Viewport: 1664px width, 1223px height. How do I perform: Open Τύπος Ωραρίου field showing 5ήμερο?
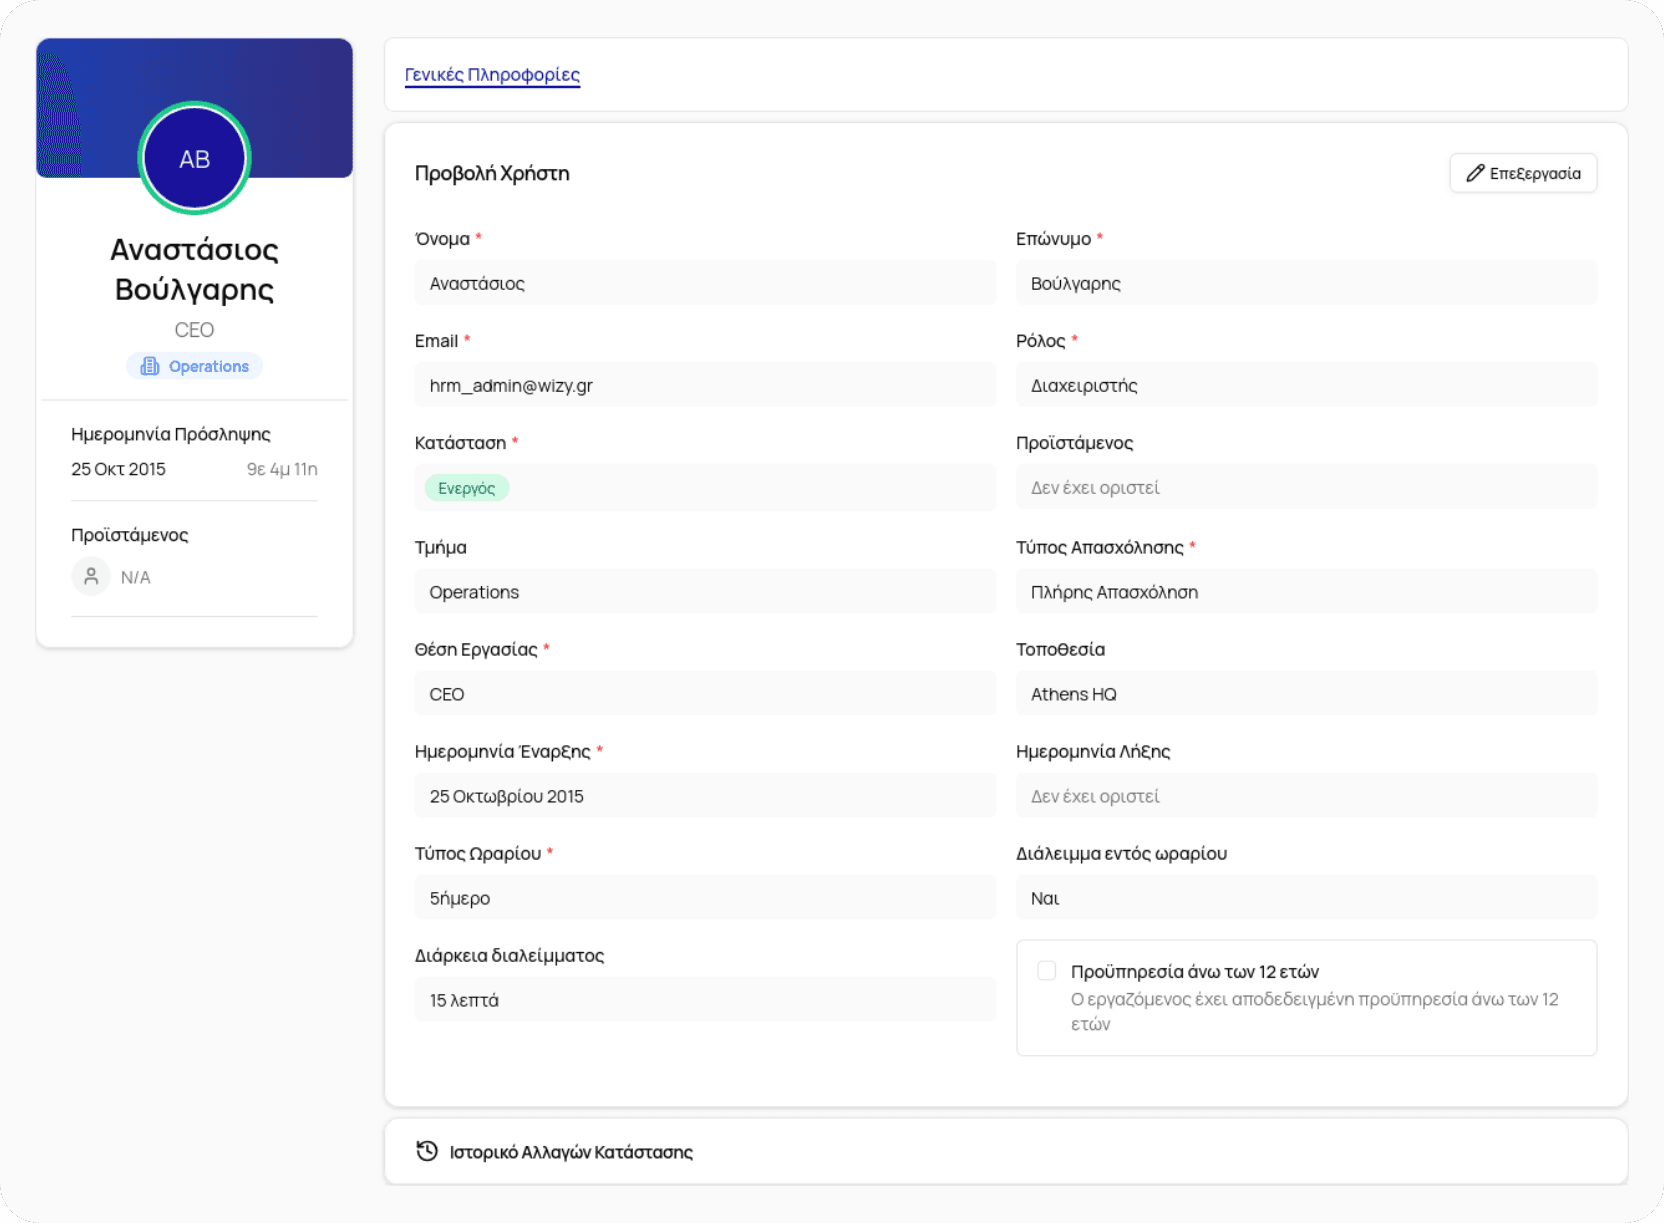(x=704, y=898)
